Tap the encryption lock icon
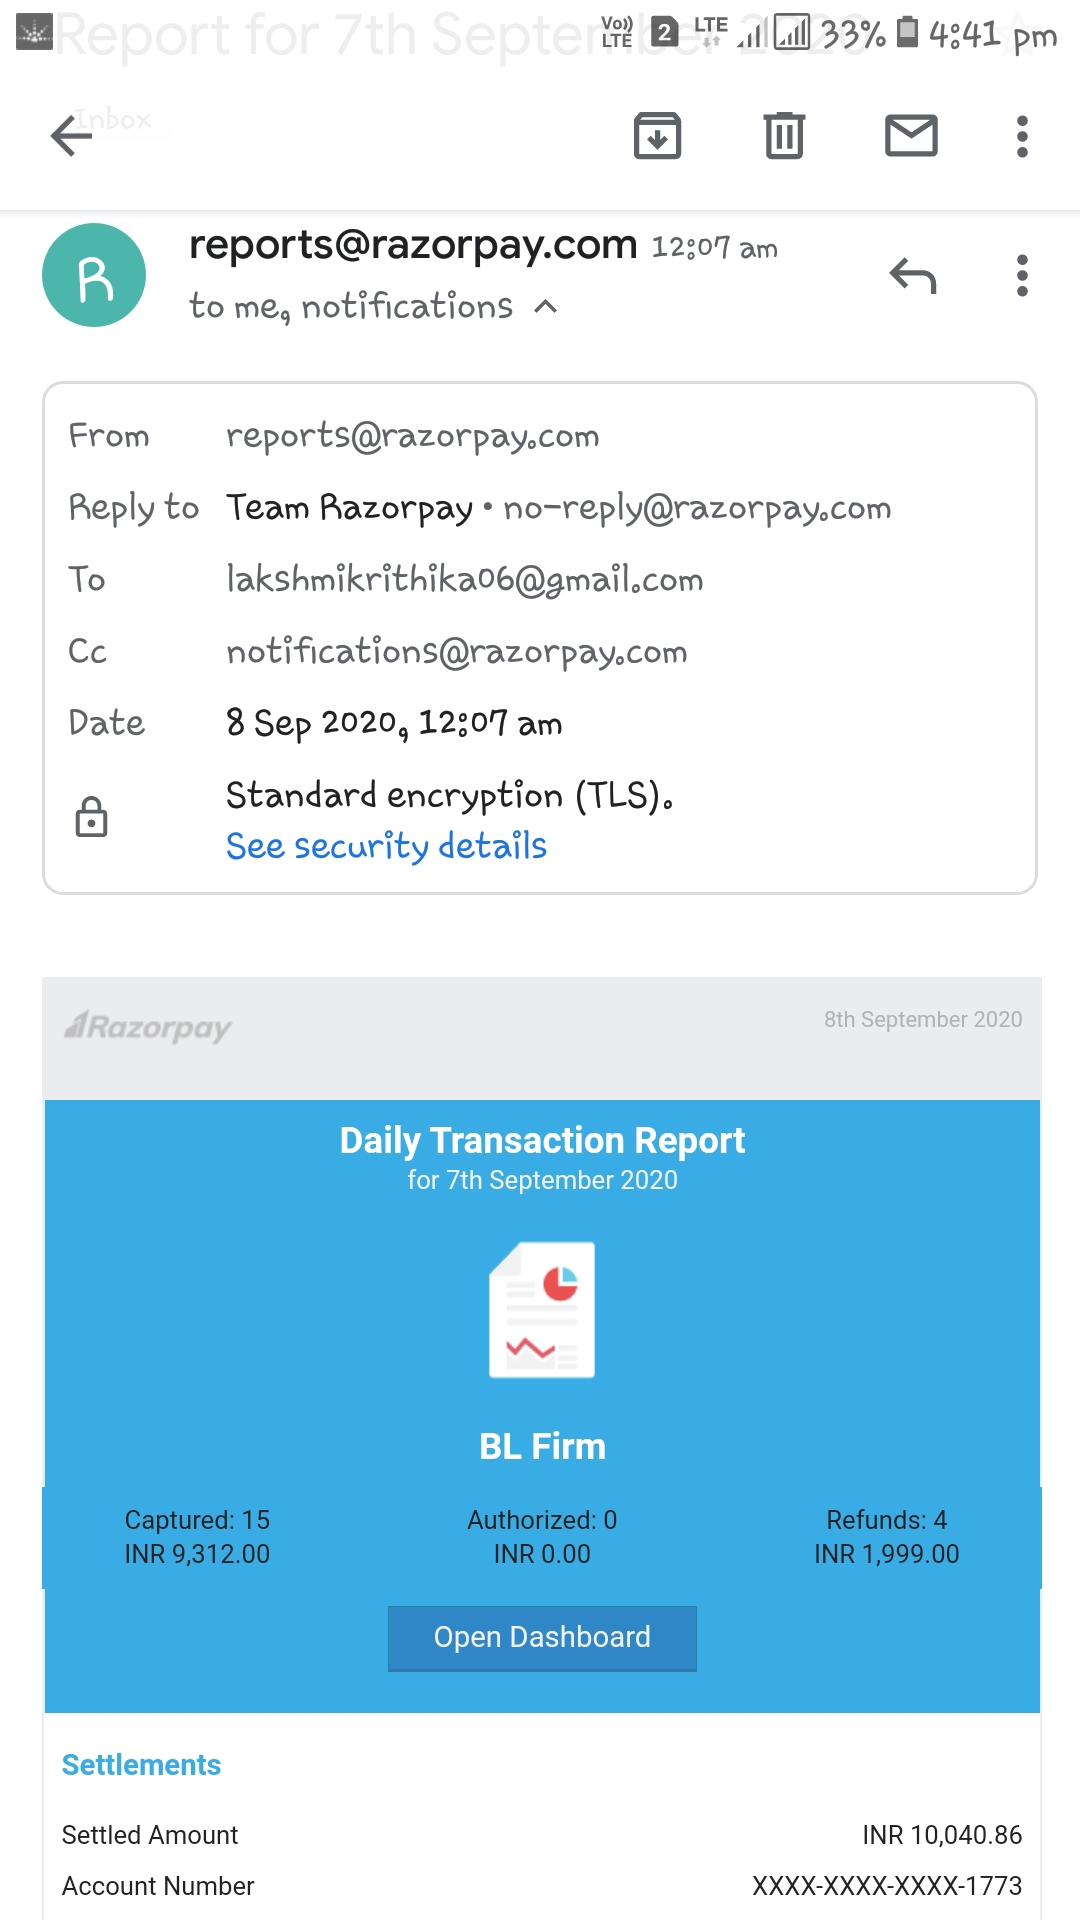Viewport: 1080px width, 1920px height. [x=91, y=817]
